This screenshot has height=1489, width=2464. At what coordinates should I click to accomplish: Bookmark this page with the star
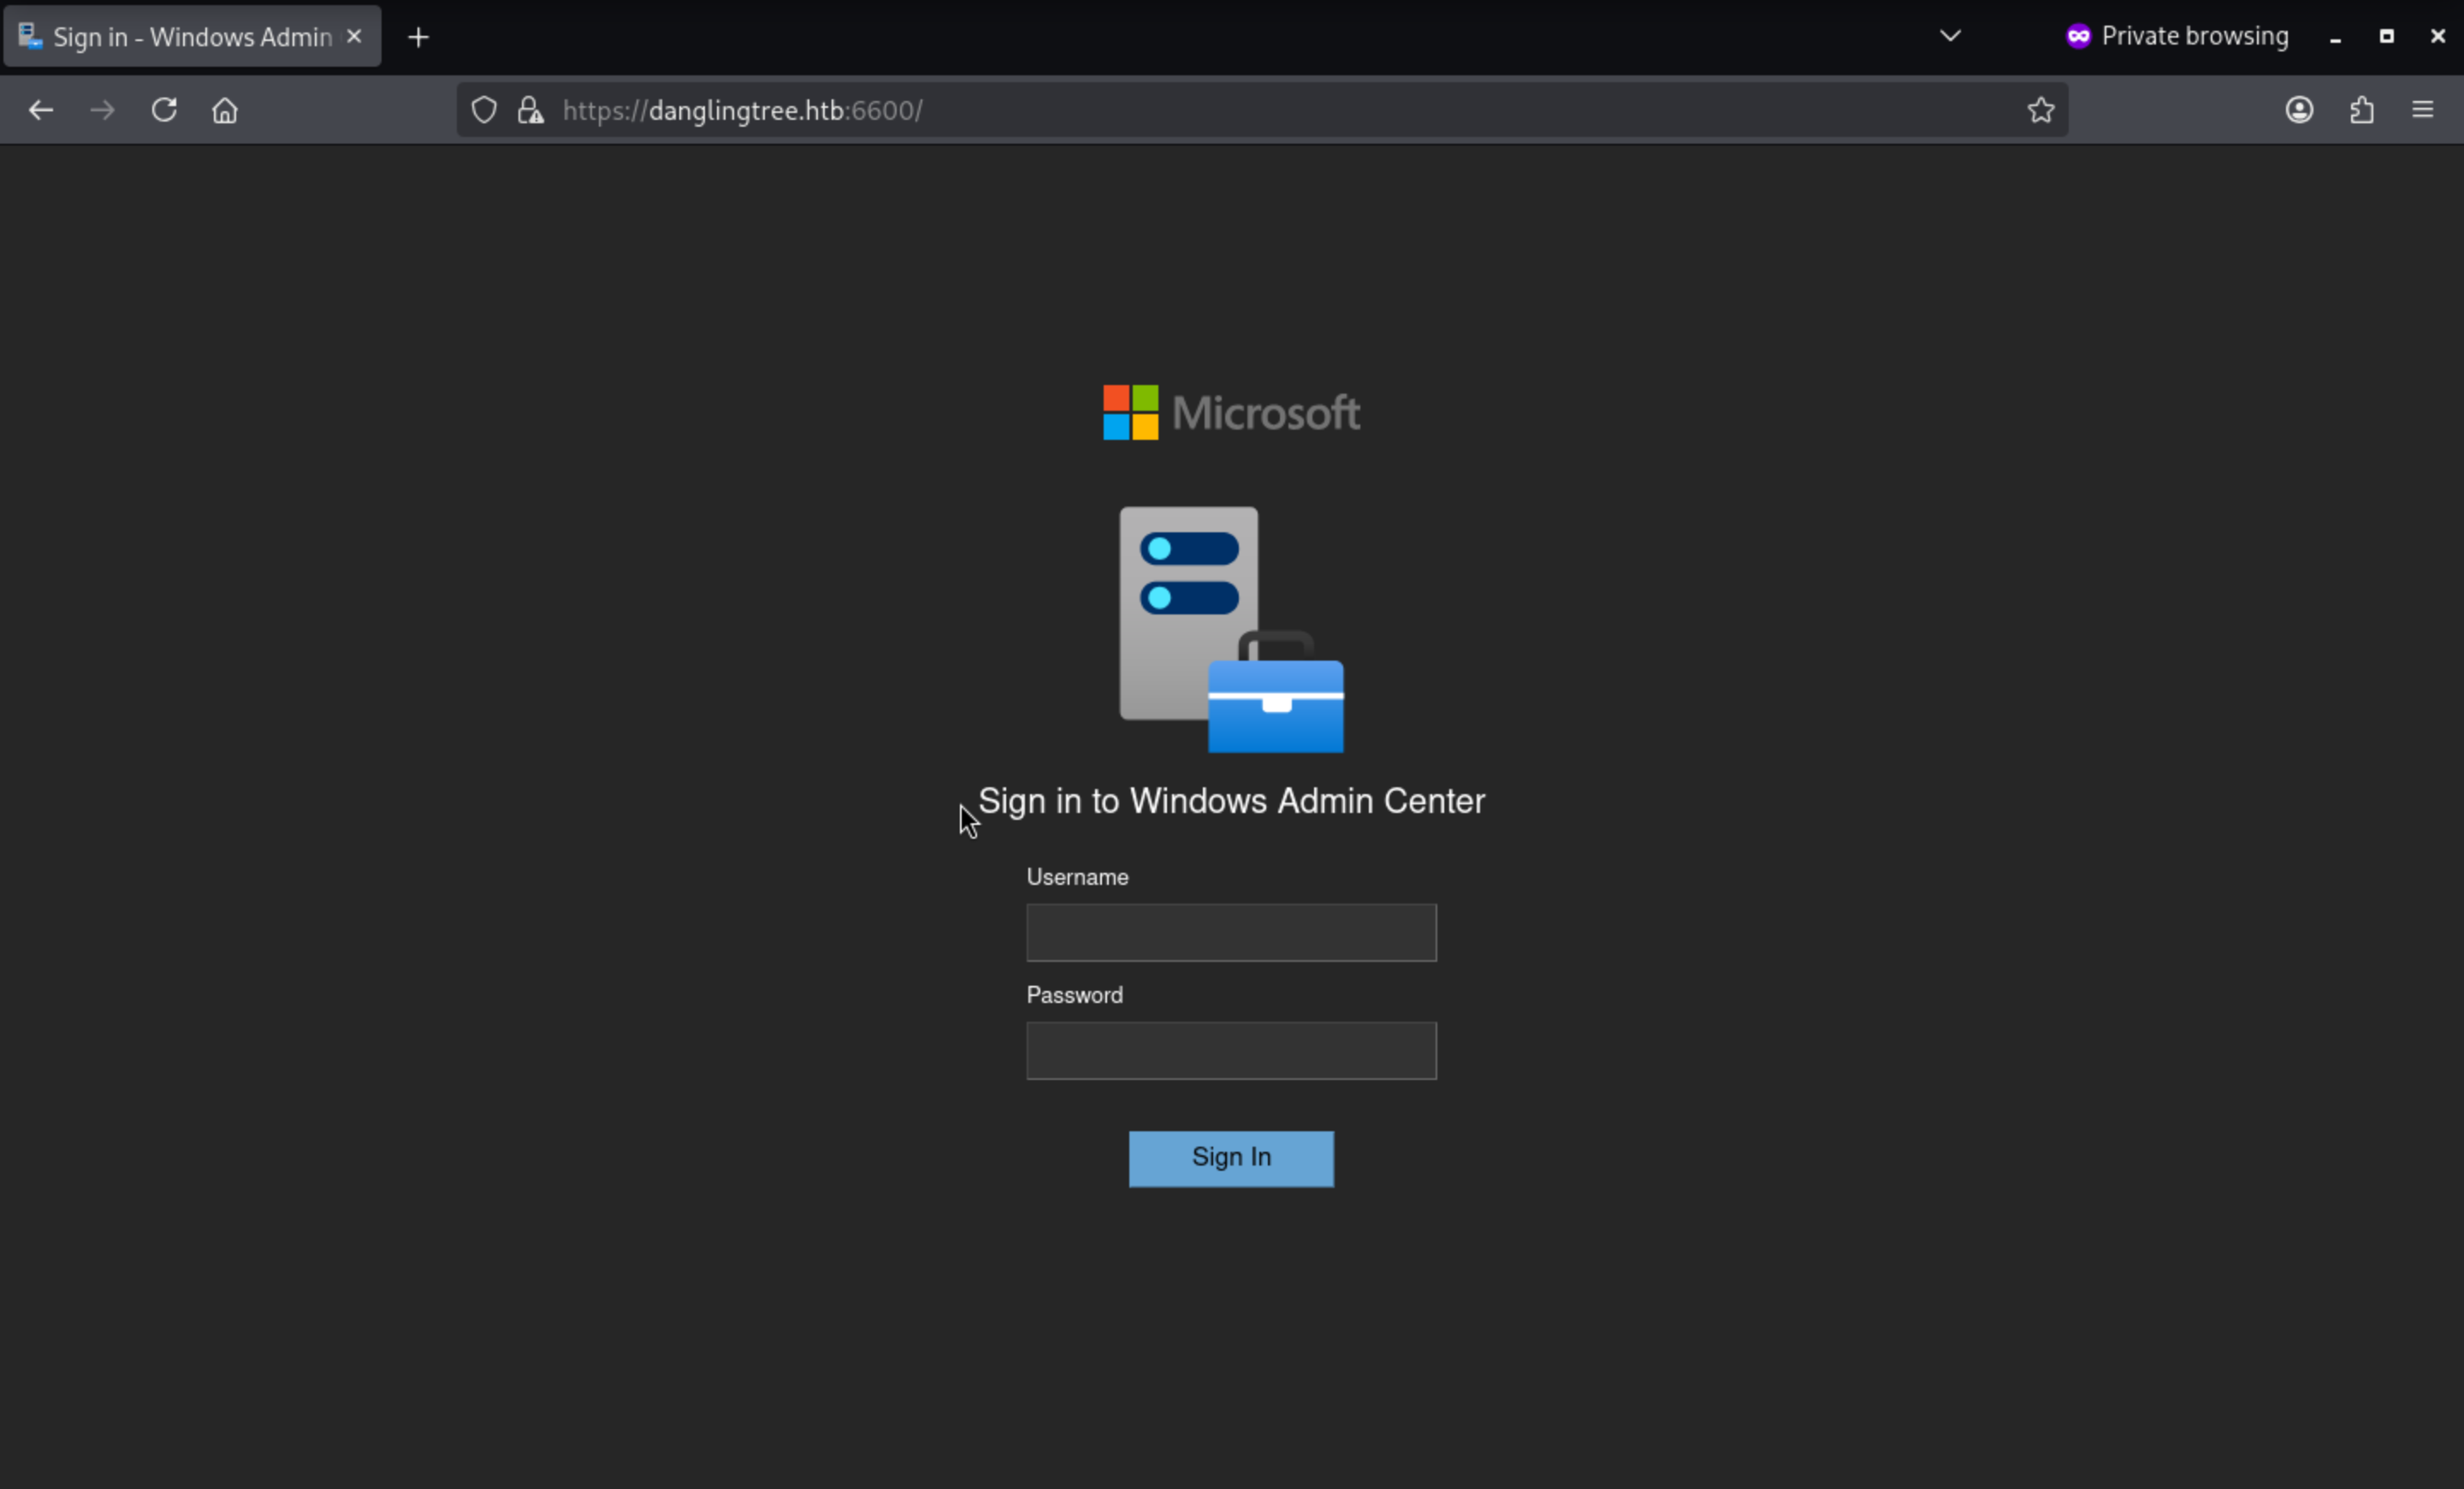2041,110
